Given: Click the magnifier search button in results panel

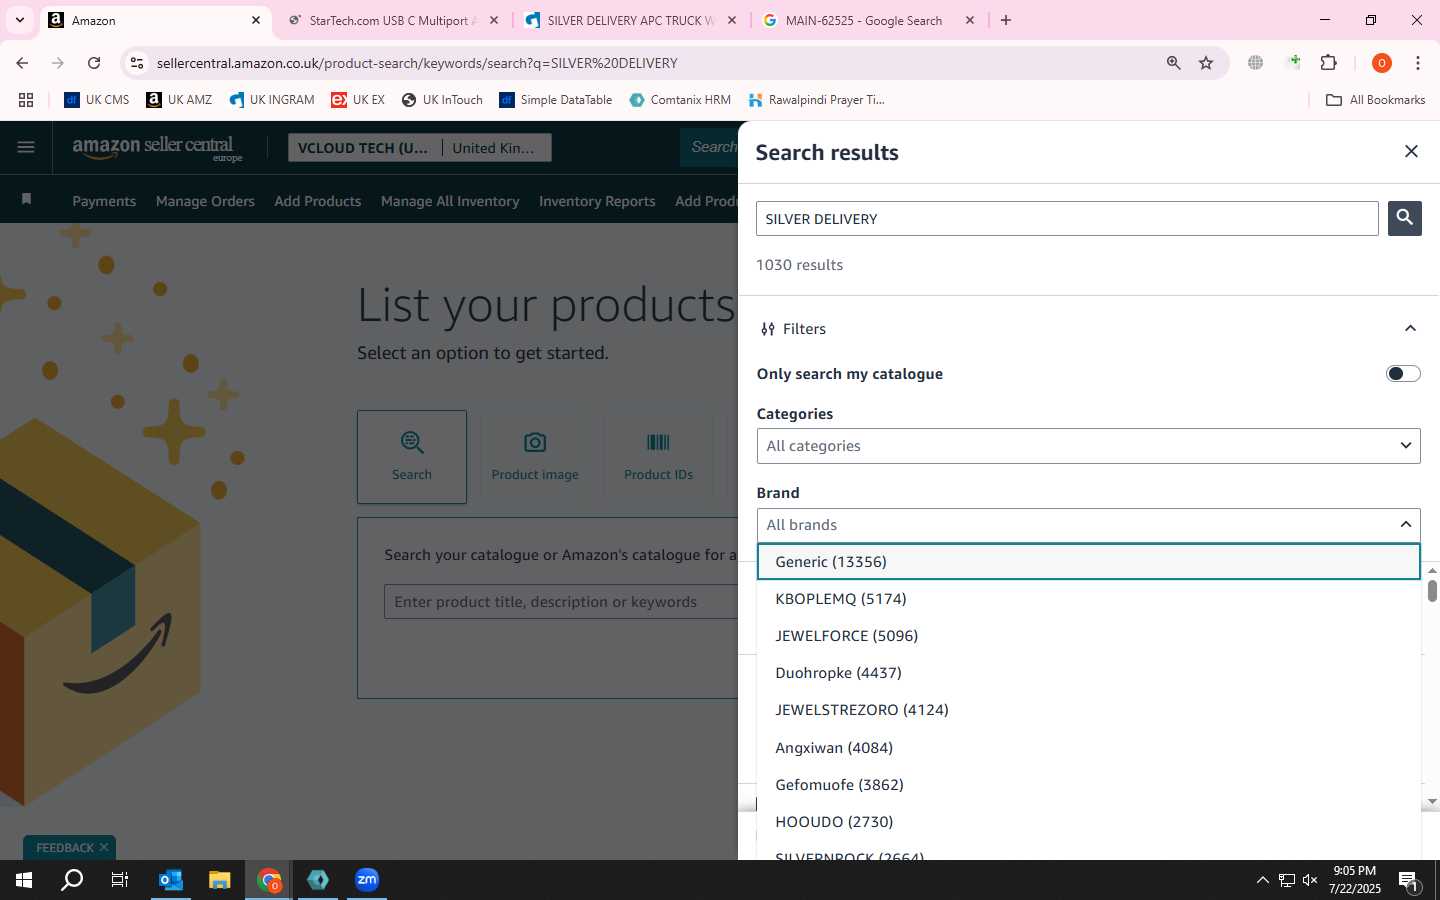Looking at the screenshot, I should click(x=1404, y=218).
